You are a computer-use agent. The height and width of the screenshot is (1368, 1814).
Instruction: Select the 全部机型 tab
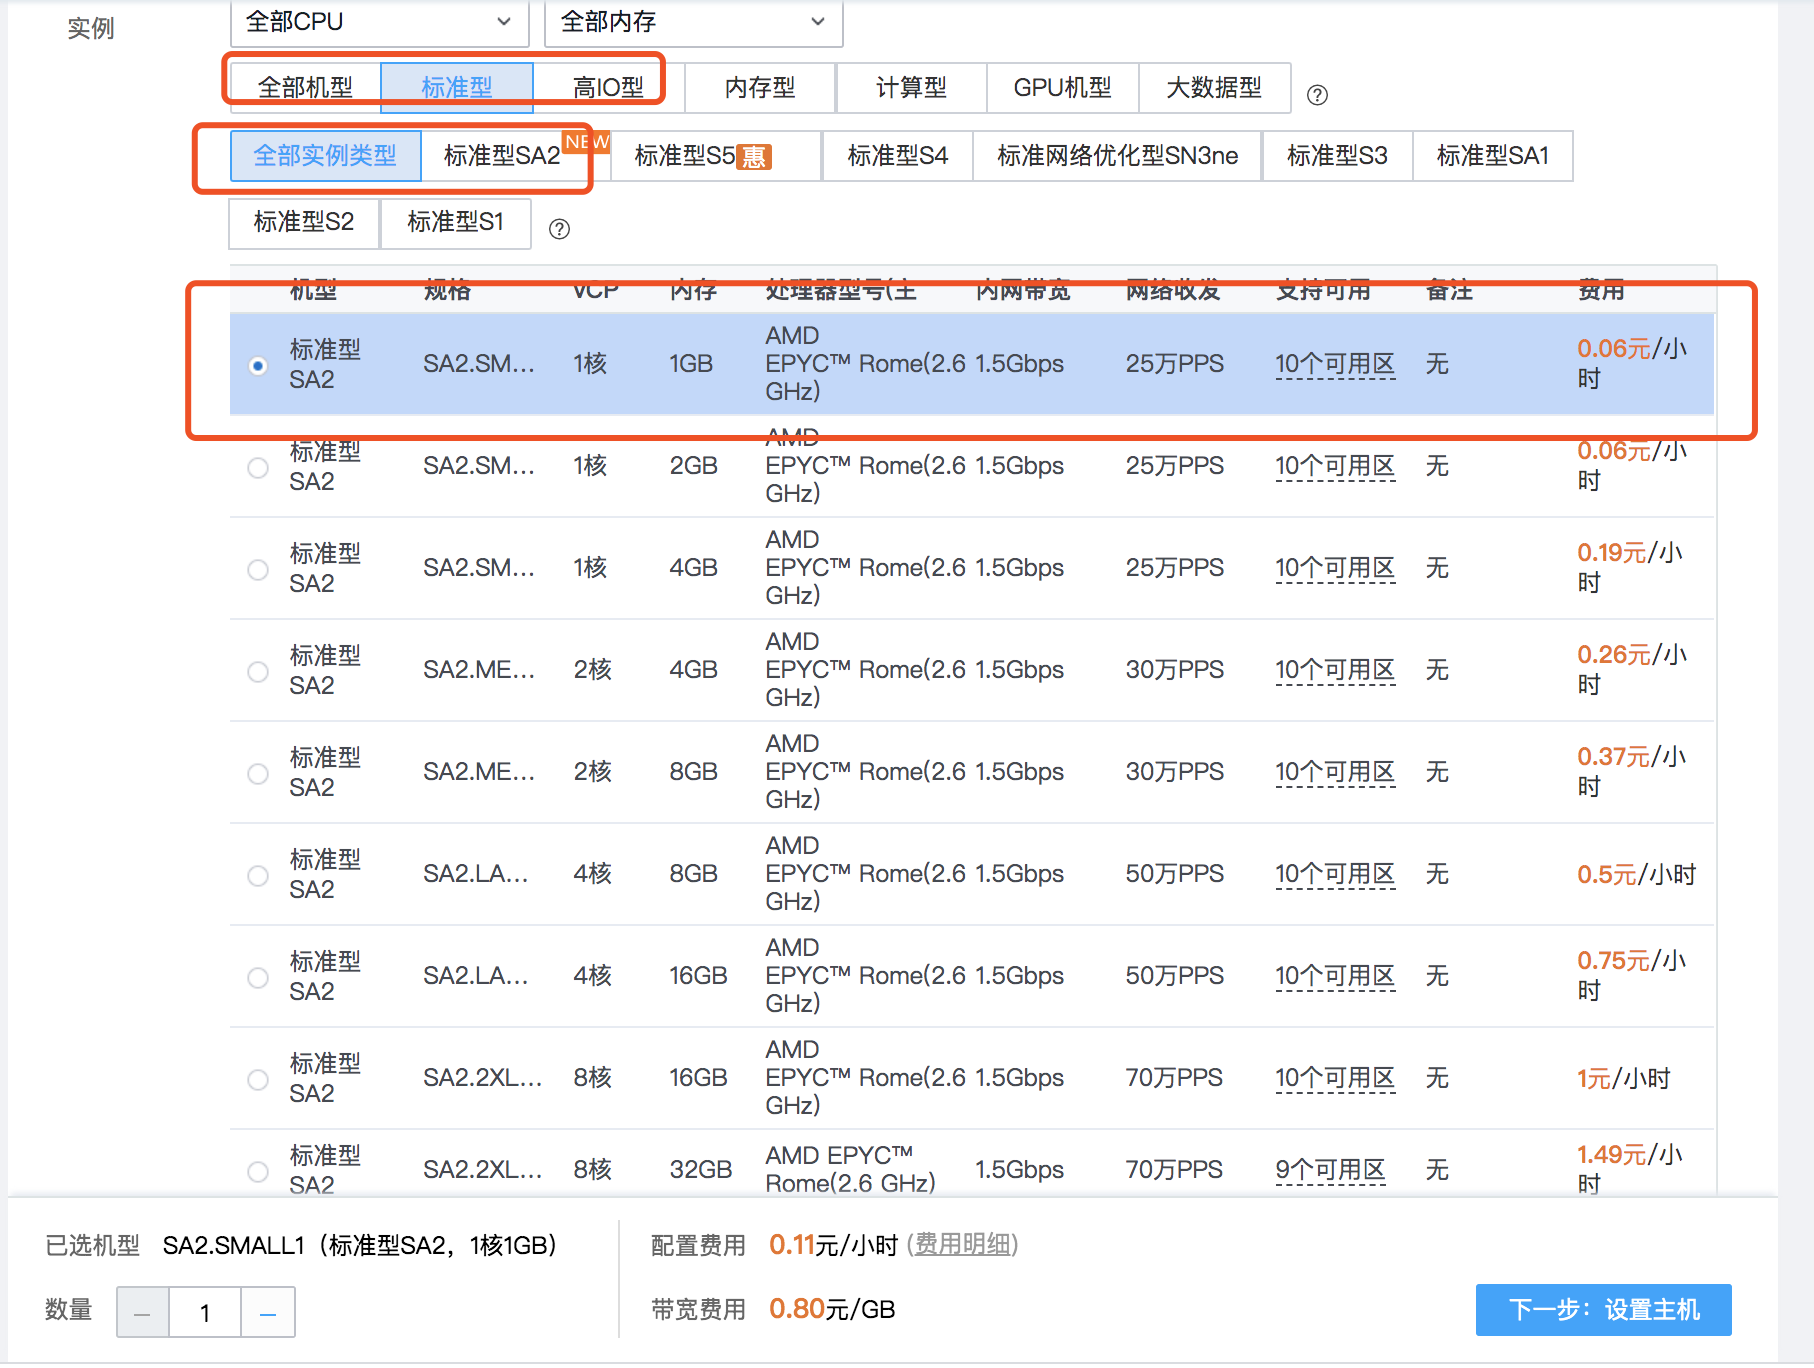point(305,88)
